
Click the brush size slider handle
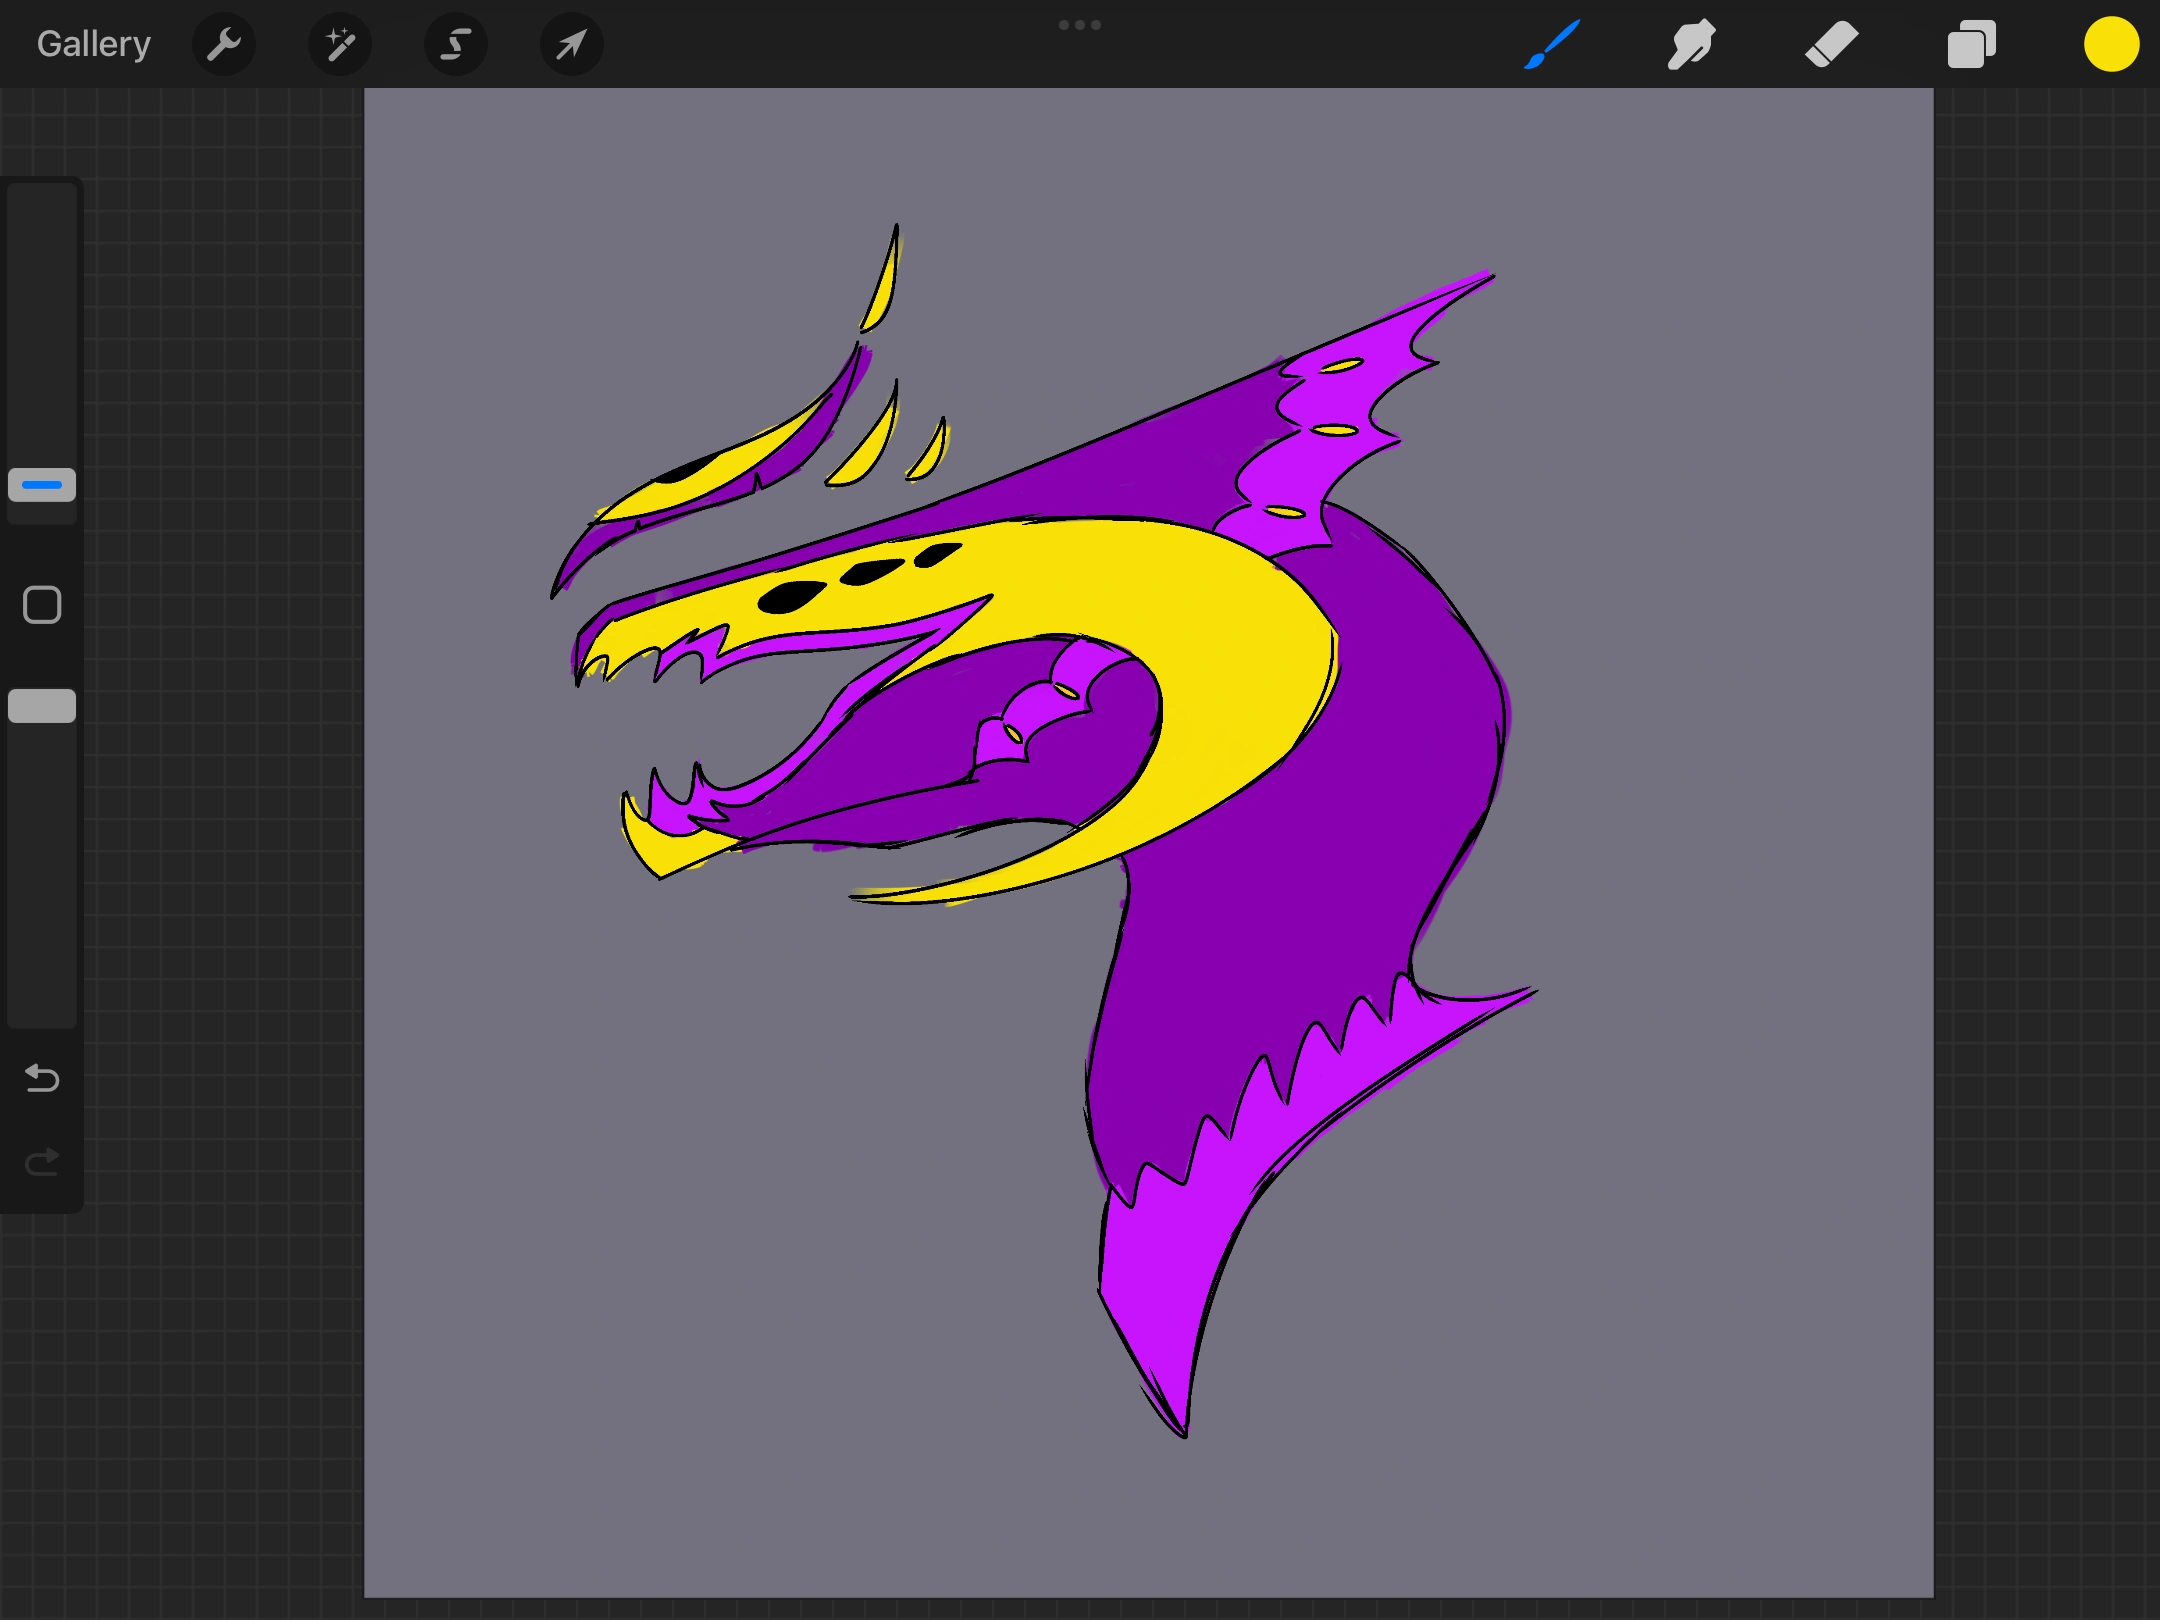point(42,485)
